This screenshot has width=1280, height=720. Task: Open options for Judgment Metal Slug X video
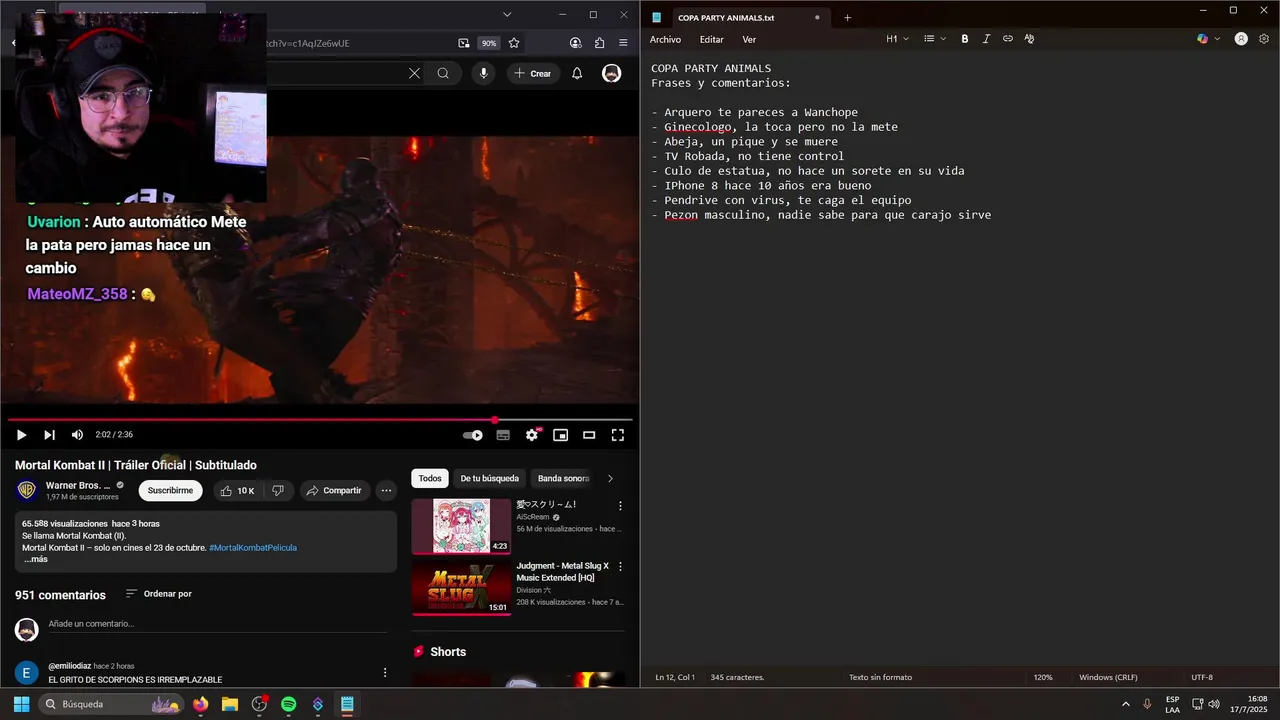(620, 567)
